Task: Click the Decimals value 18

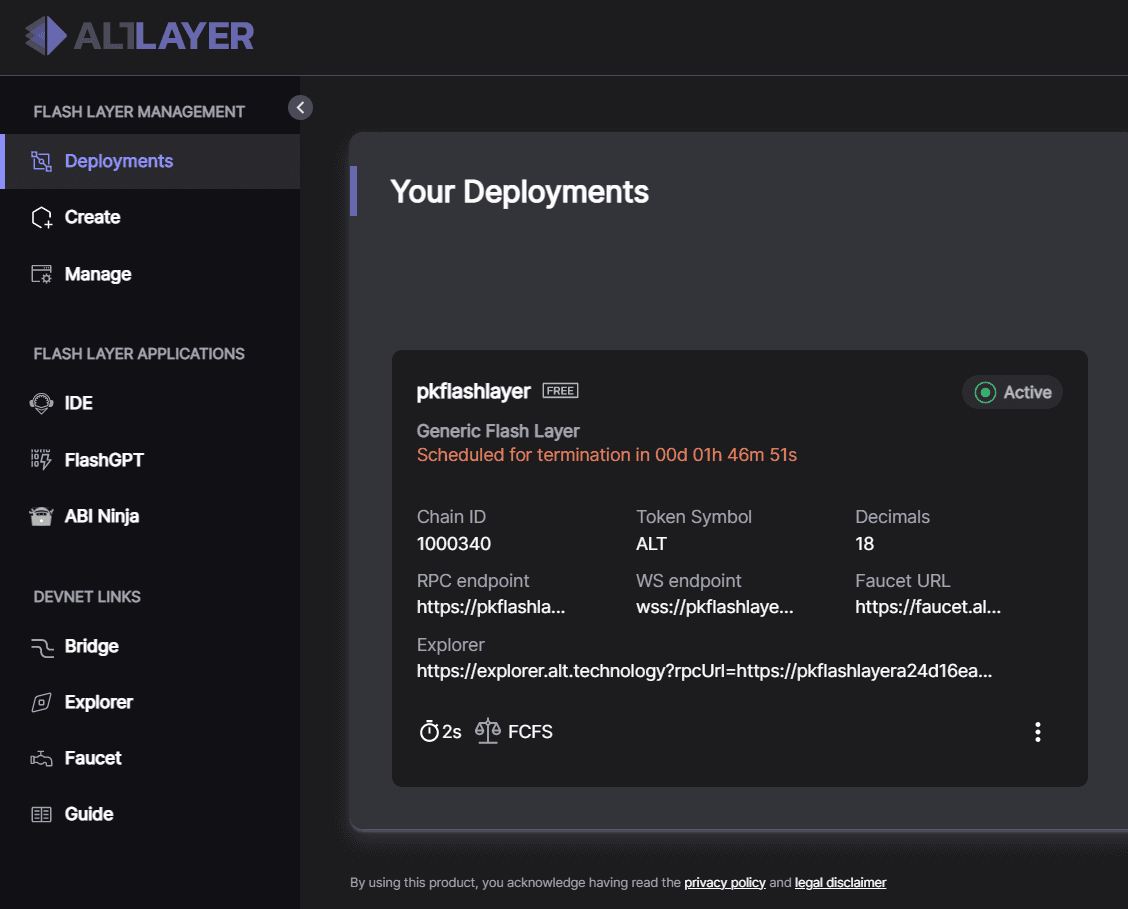Action: point(865,544)
